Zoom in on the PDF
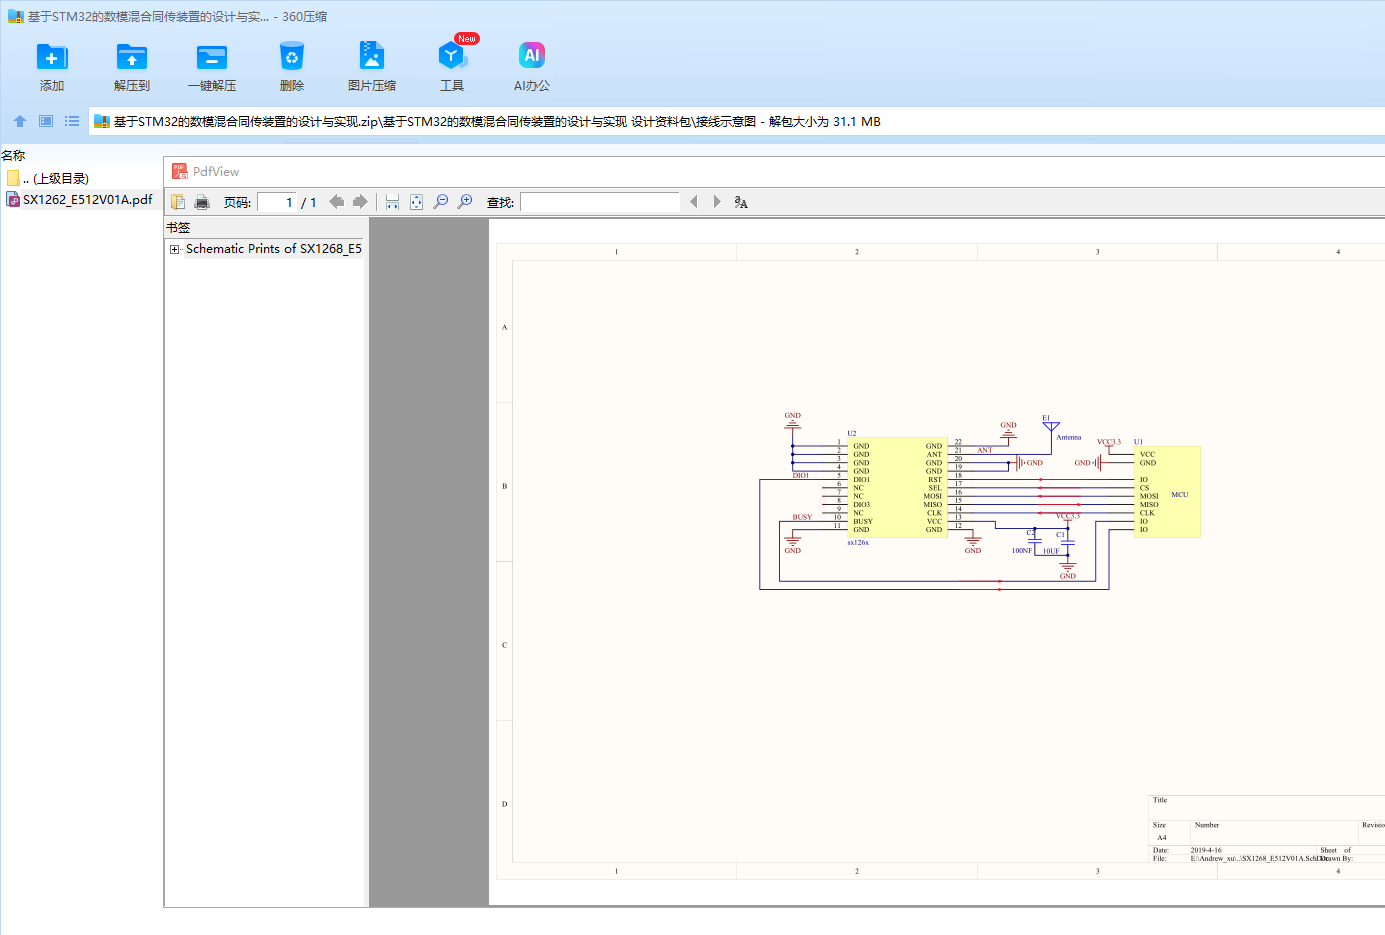 [x=465, y=202]
